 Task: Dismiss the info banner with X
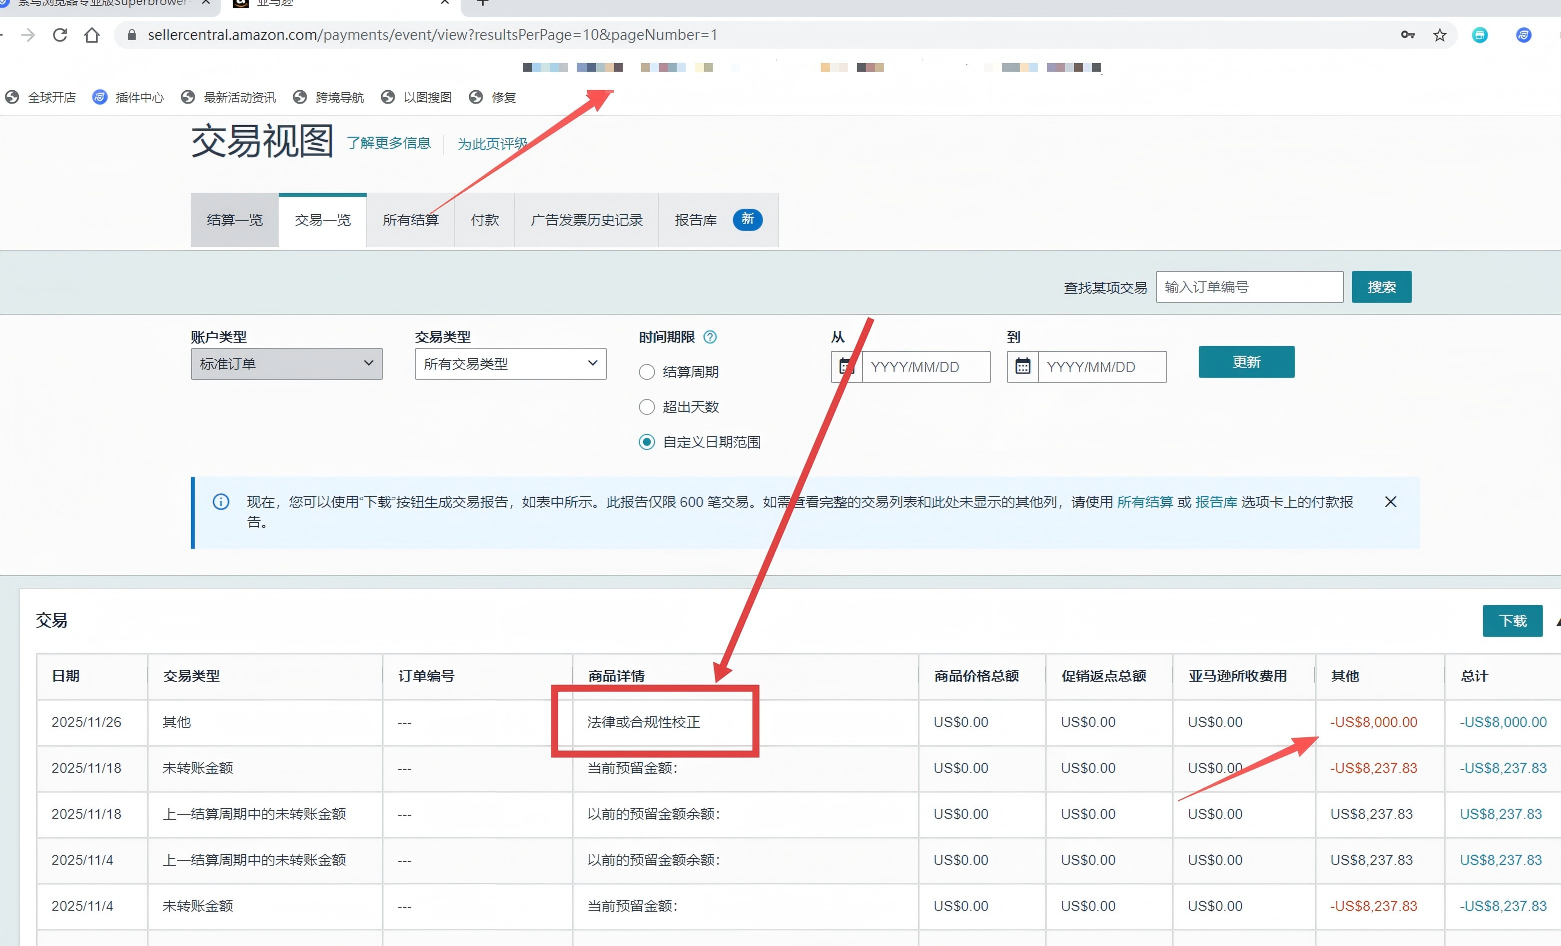[1390, 502]
